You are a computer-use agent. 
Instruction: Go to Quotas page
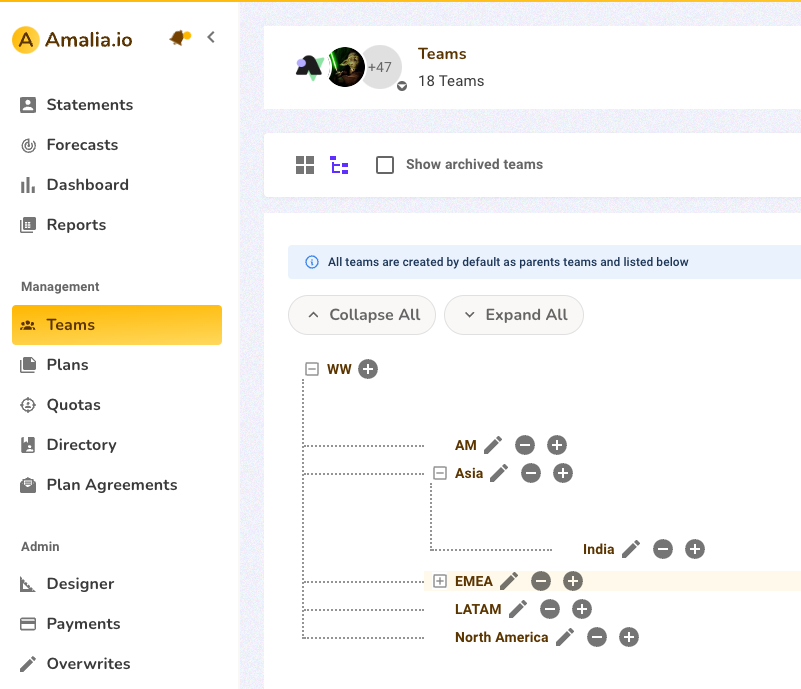point(117,405)
